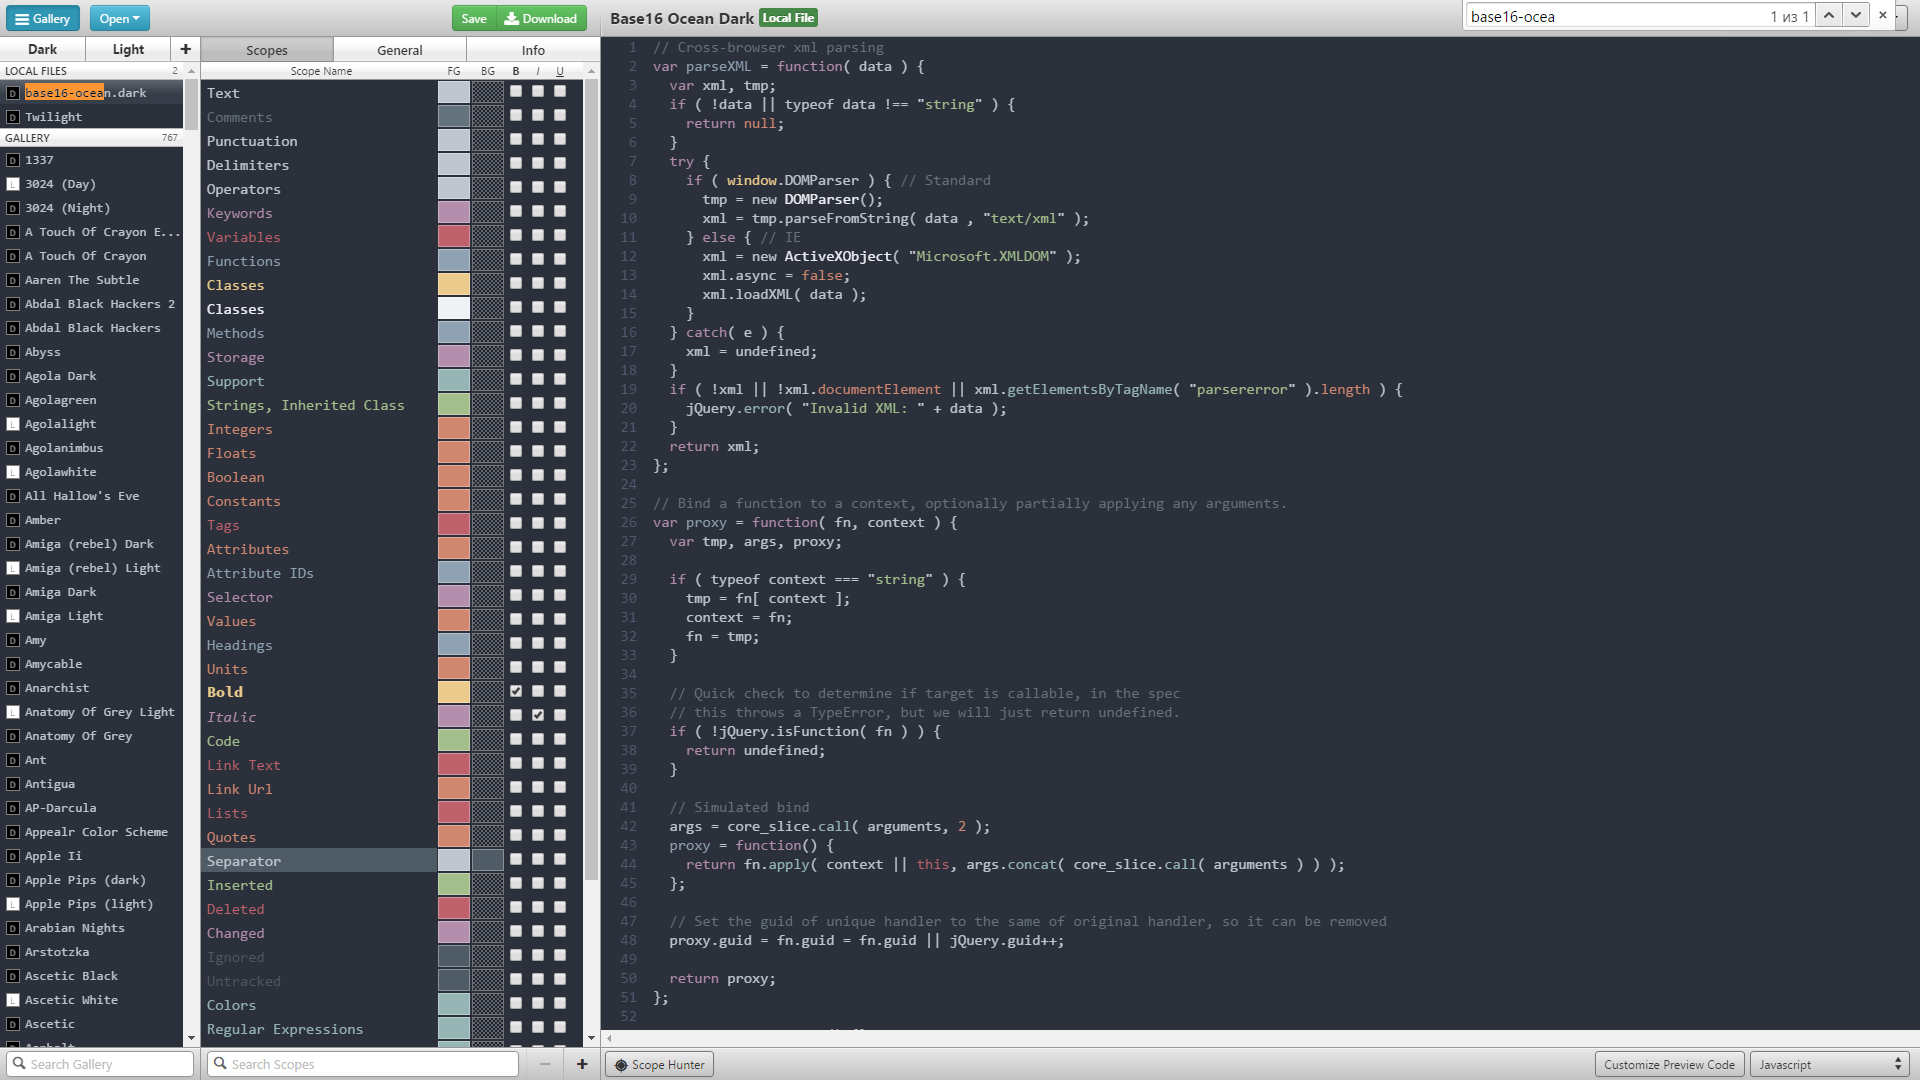Viewport: 1920px width, 1080px height.
Task: Download the theme file
Action: 540,18
